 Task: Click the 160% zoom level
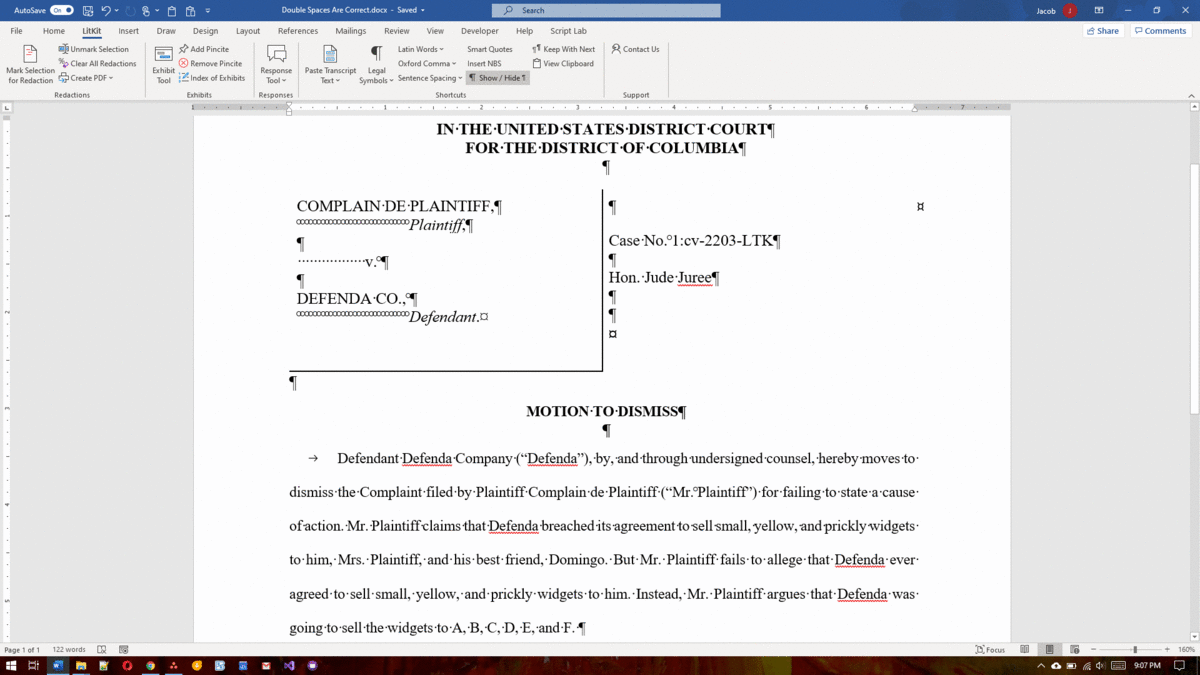1186,650
